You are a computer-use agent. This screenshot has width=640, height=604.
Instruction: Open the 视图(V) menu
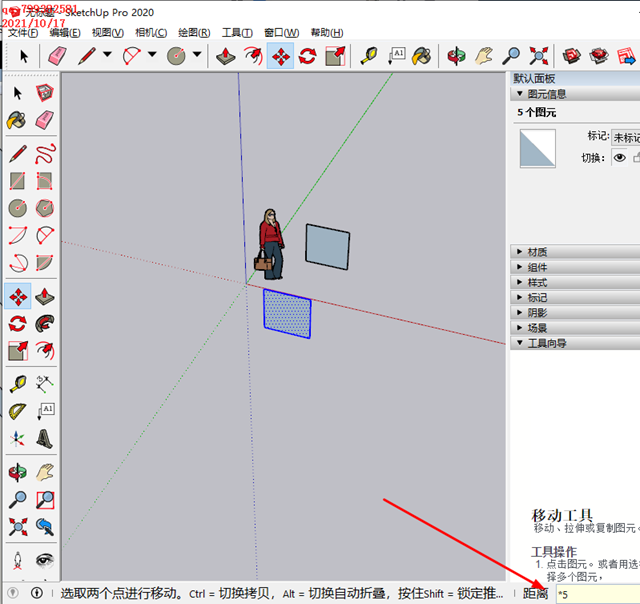pos(108,33)
